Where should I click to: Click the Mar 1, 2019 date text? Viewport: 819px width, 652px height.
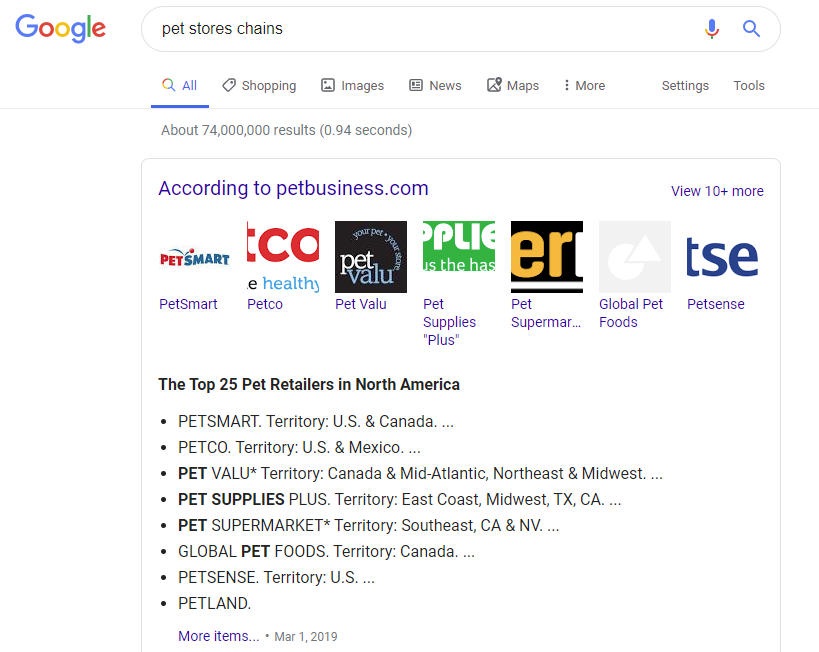[x=306, y=637]
